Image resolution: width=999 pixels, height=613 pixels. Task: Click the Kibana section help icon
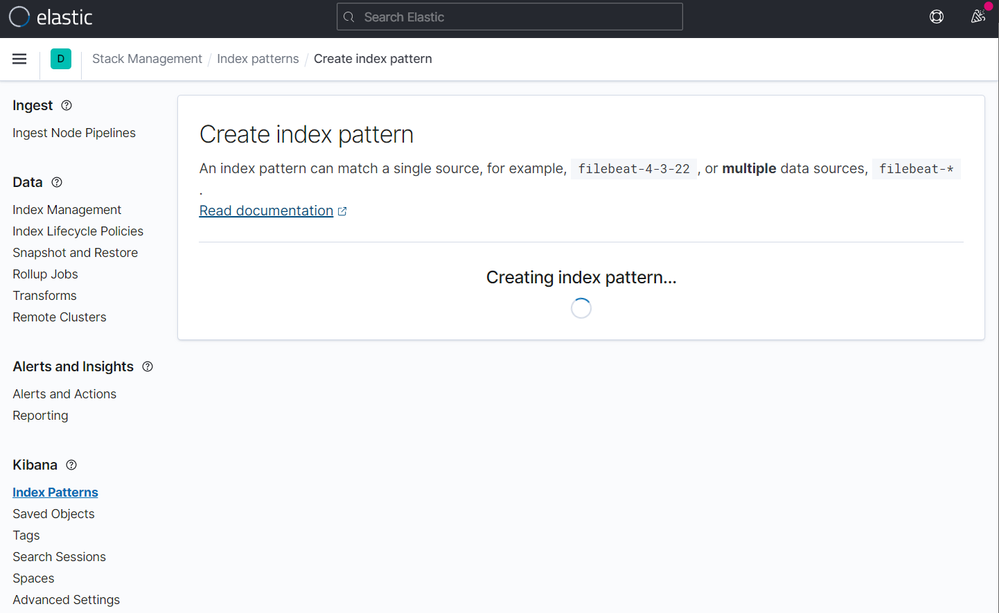tap(71, 465)
